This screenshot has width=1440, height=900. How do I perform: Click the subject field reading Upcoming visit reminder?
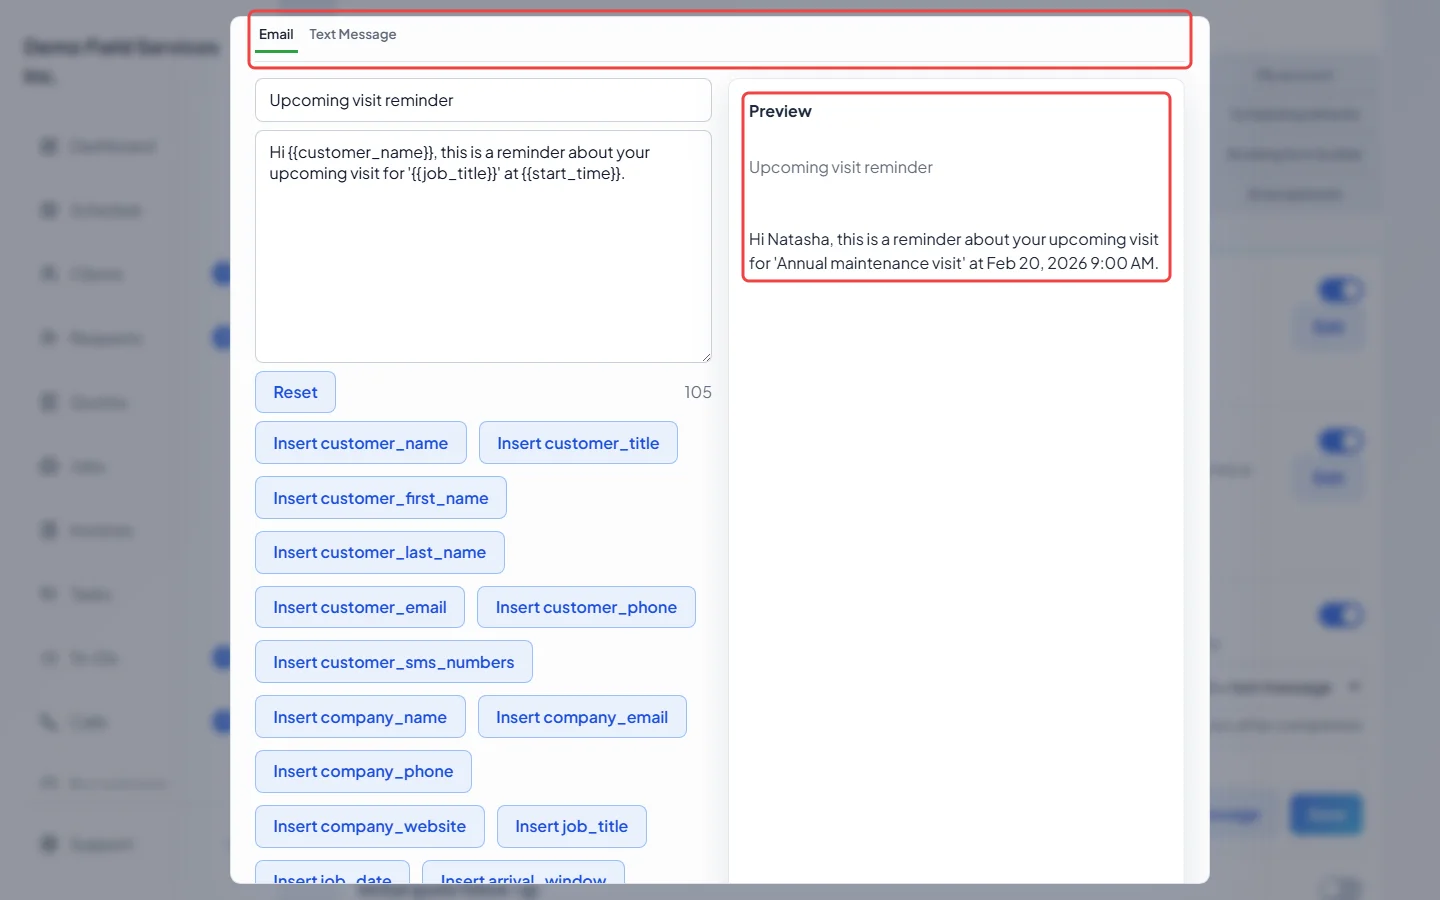(483, 100)
